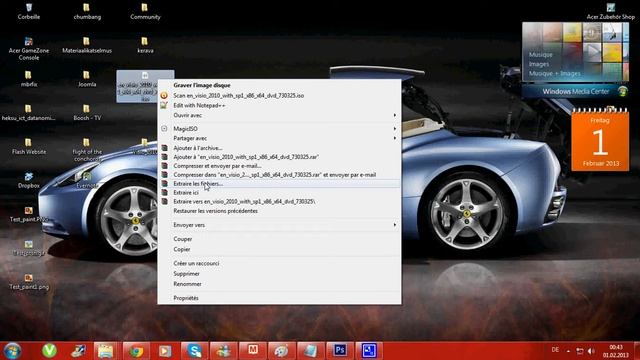Click the DE language indicator
Viewport: 640px width, 360px height.
click(x=555, y=350)
